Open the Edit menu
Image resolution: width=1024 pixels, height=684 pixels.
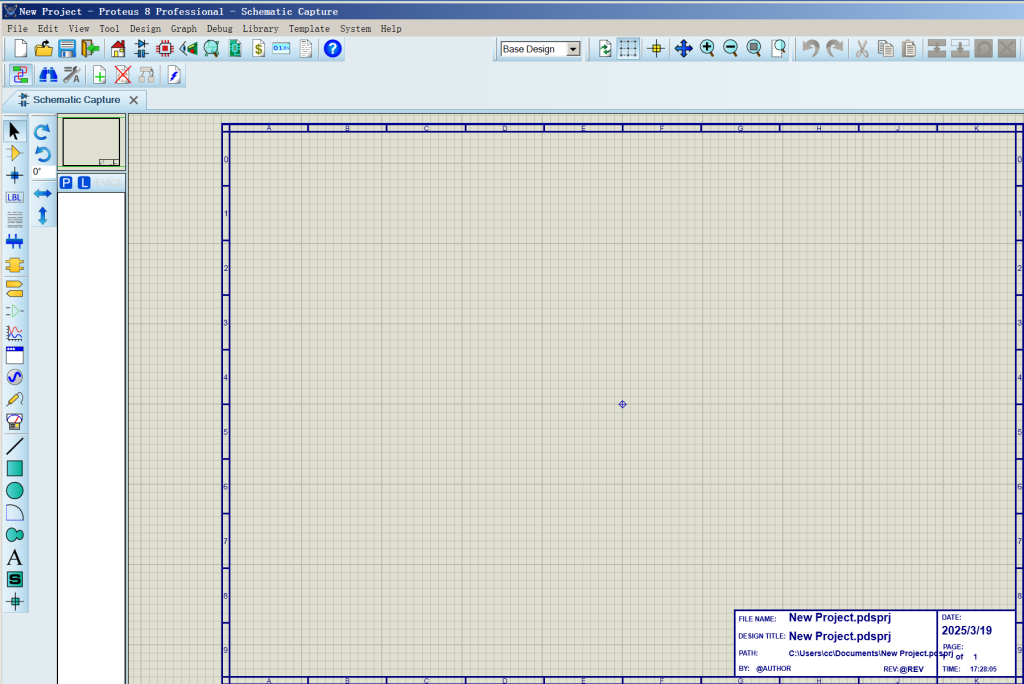(x=48, y=29)
